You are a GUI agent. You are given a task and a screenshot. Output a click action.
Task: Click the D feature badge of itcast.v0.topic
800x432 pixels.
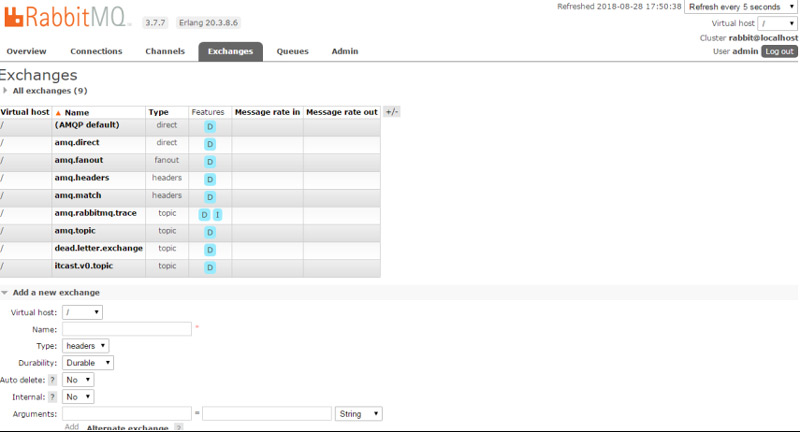210,268
